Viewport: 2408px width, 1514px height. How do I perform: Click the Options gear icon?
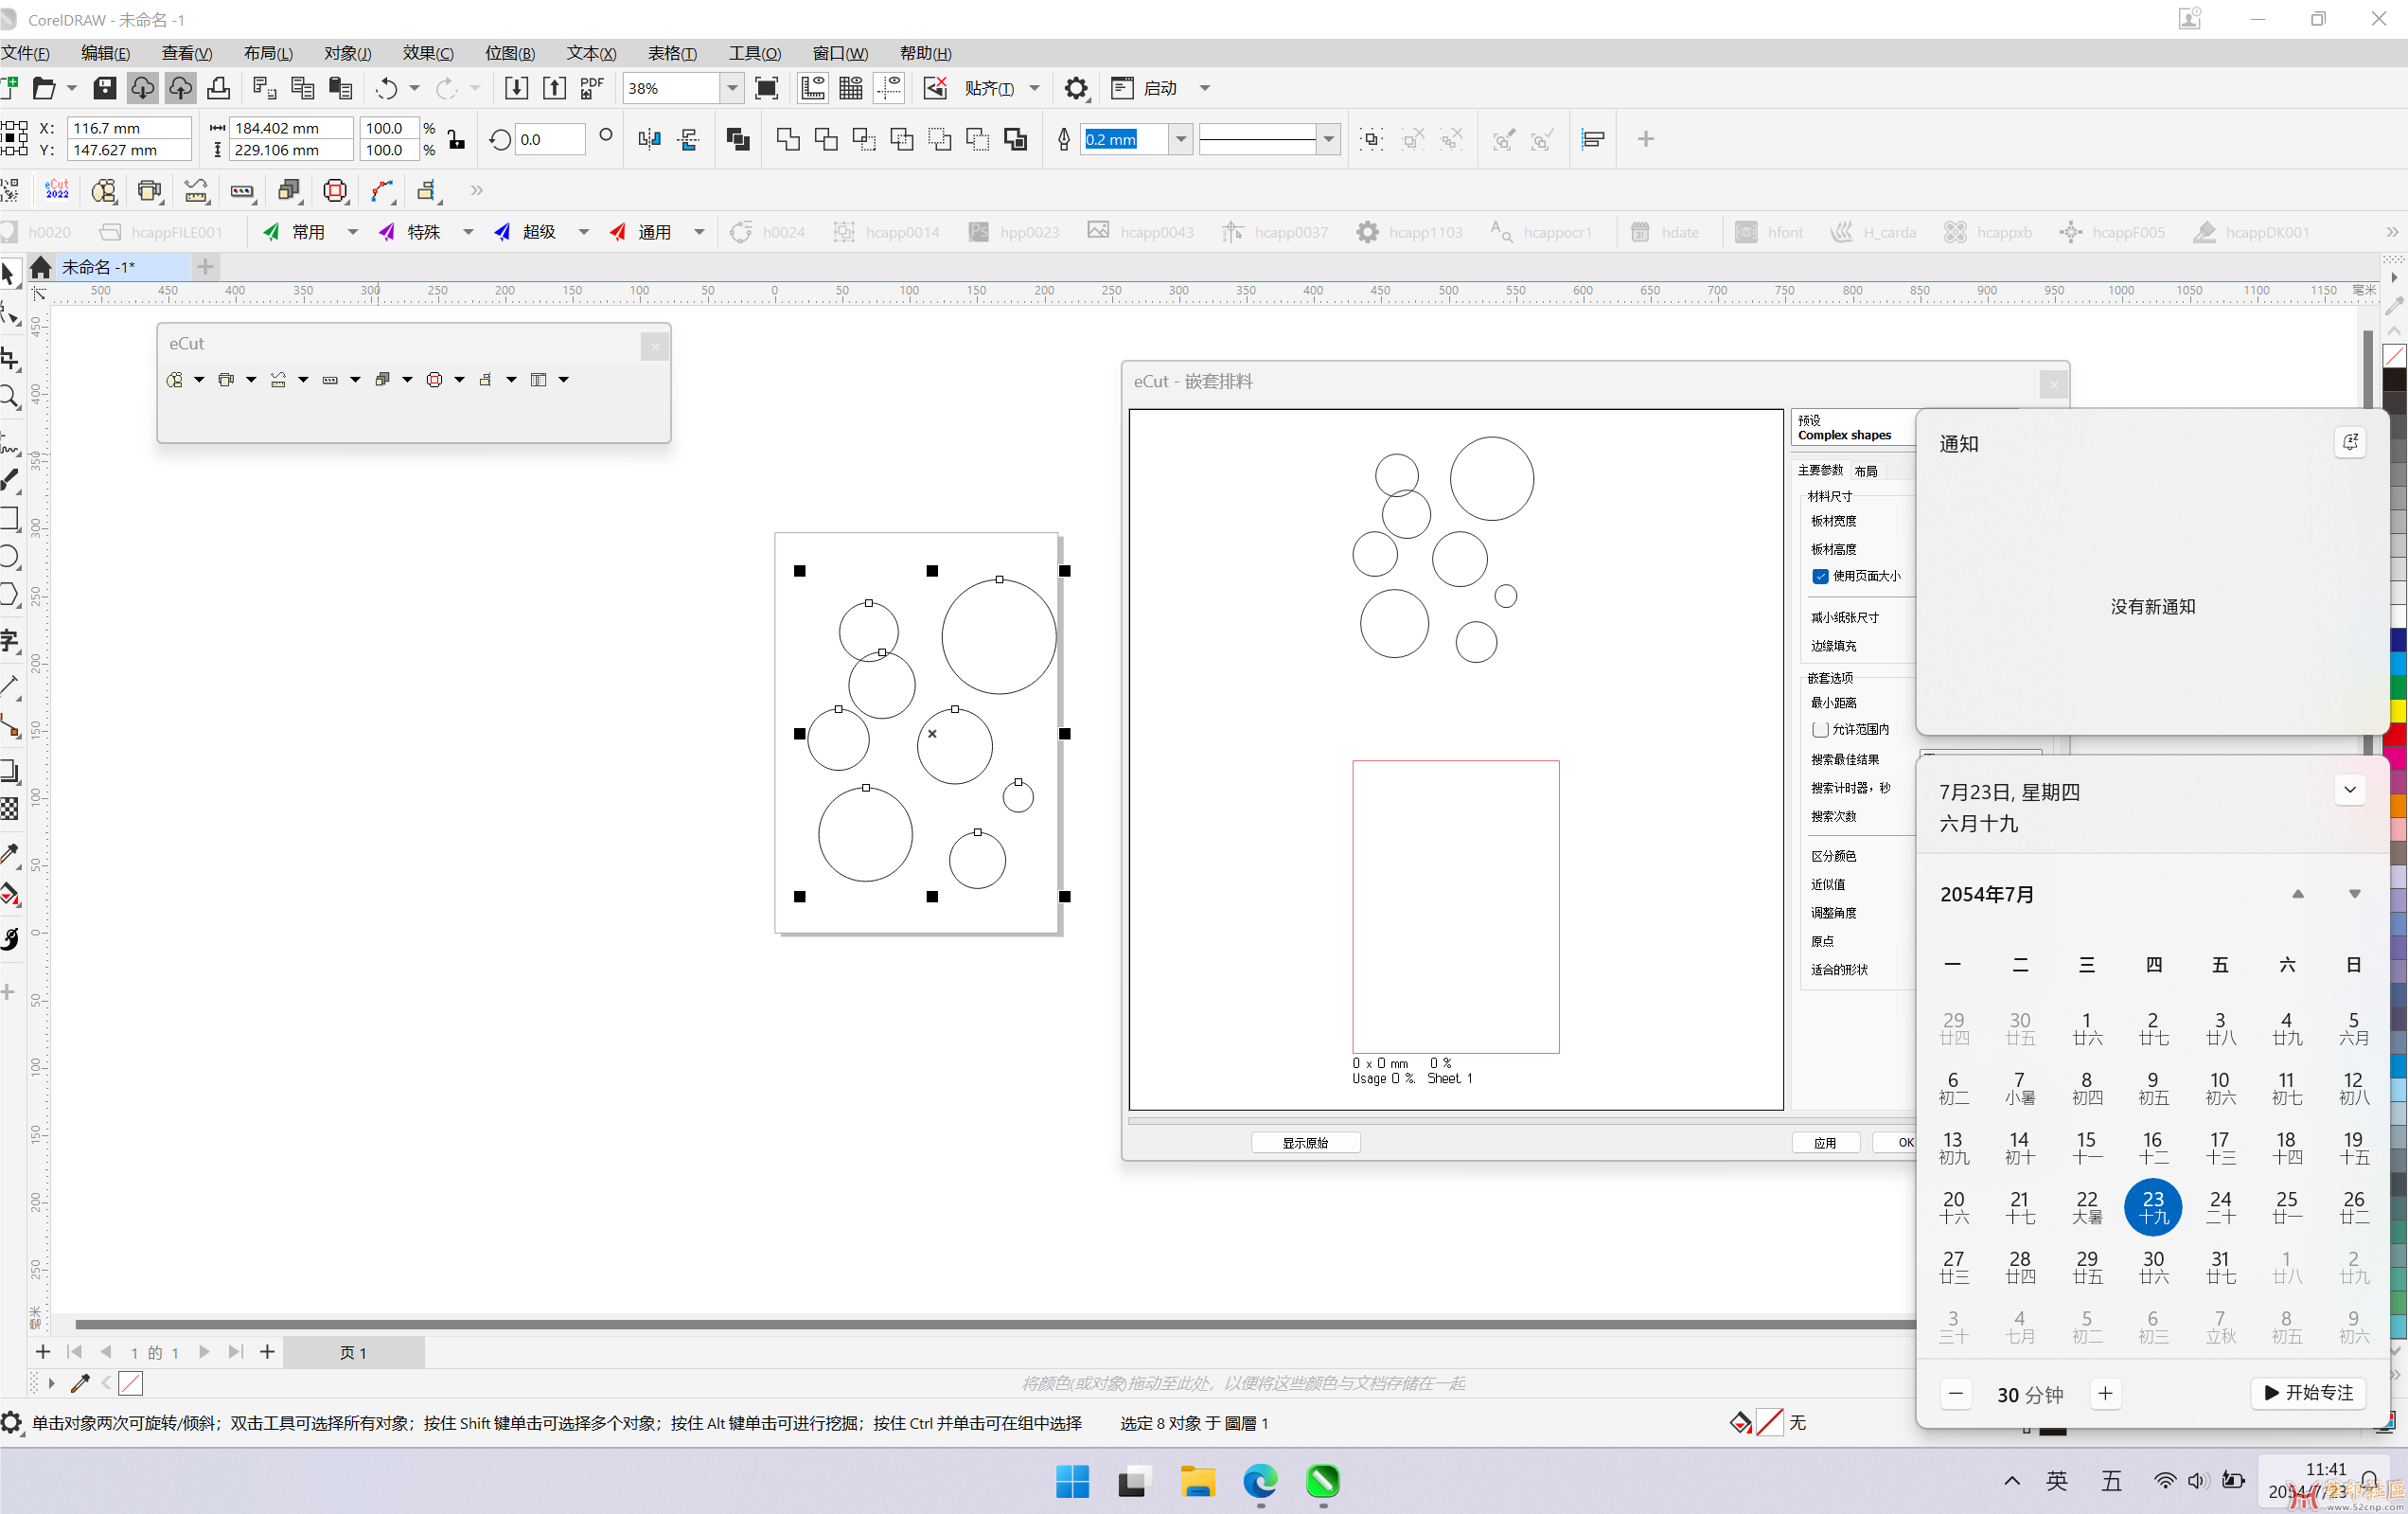[x=1076, y=88]
